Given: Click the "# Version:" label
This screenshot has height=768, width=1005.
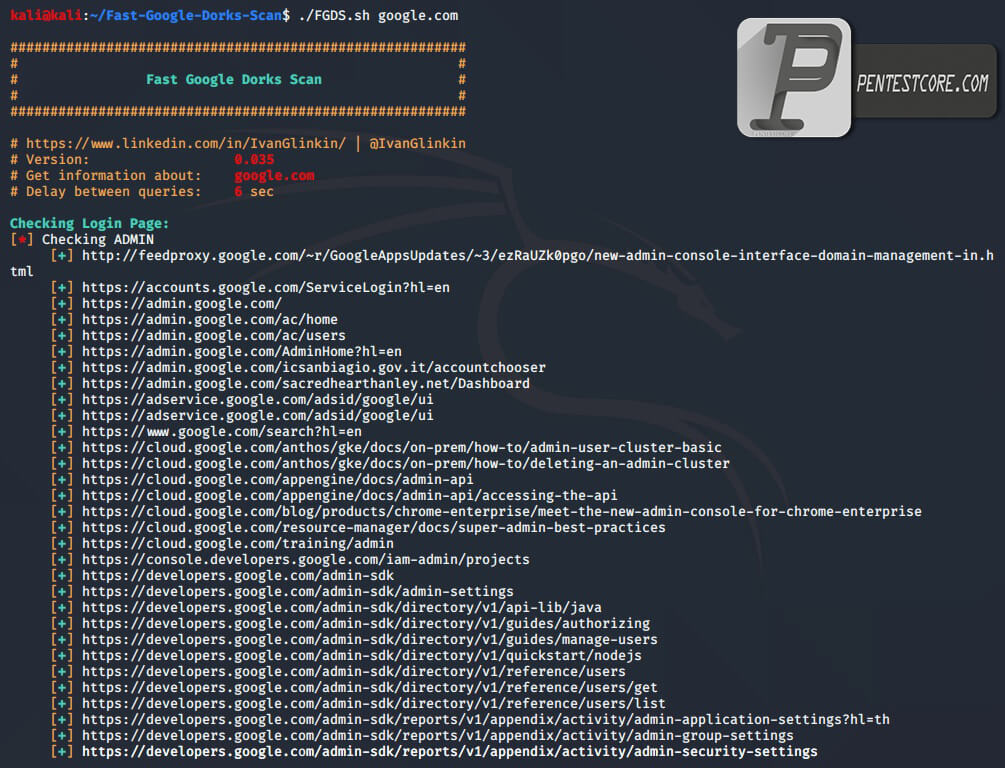Looking at the screenshot, I should (x=50, y=160).
